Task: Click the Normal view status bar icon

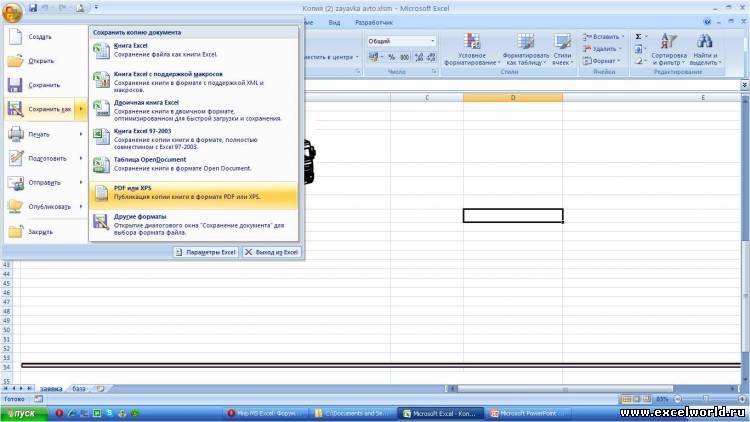Action: click(626, 399)
